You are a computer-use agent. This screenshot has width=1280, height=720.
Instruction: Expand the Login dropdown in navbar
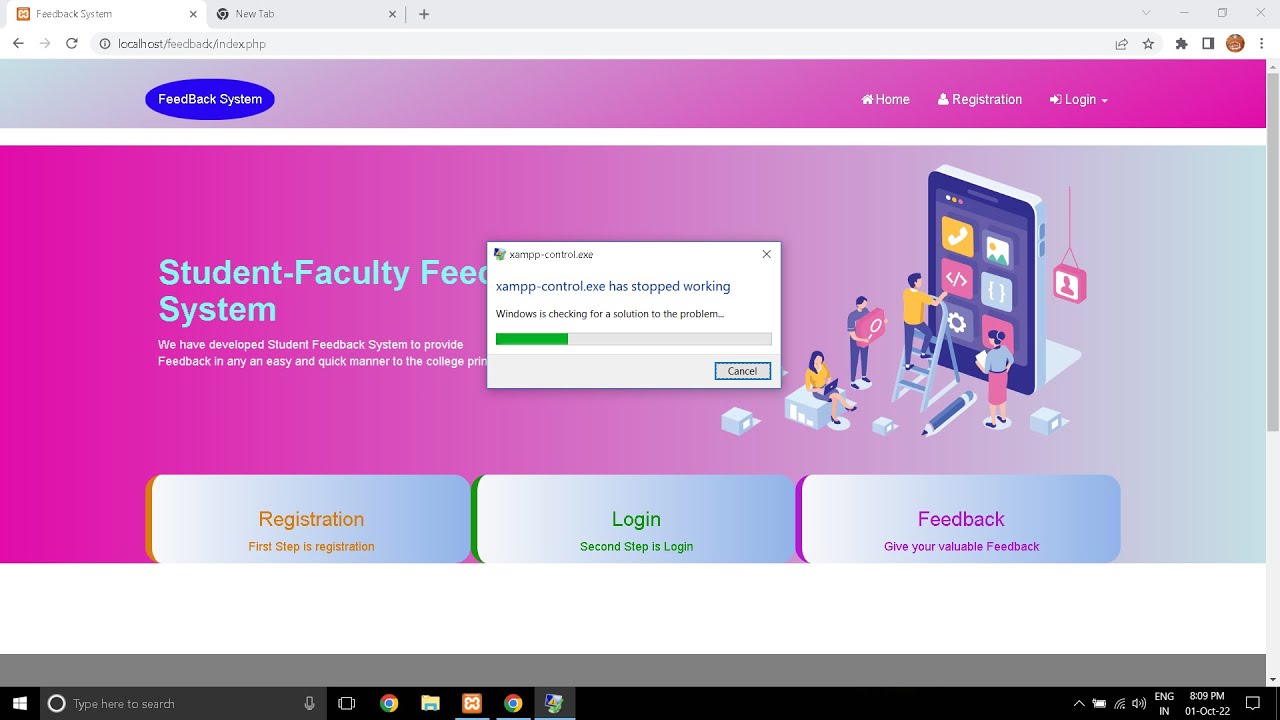coord(1079,100)
